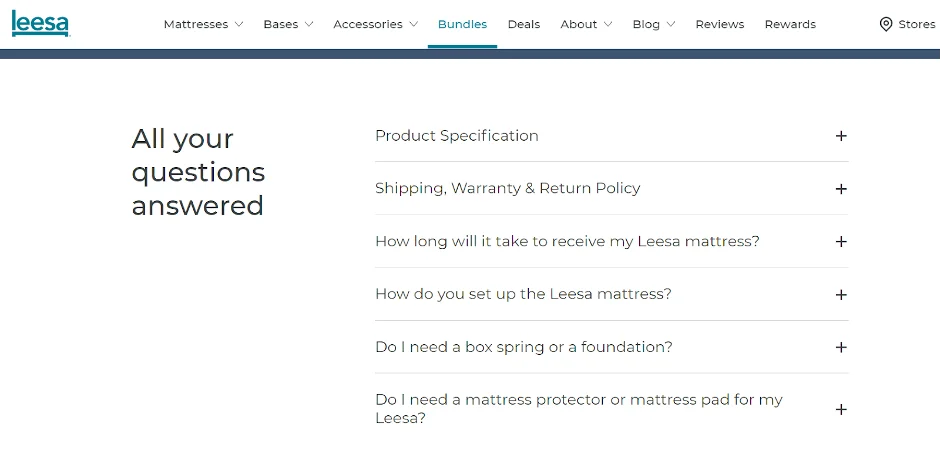Expand the Blog menu

[x=654, y=24]
